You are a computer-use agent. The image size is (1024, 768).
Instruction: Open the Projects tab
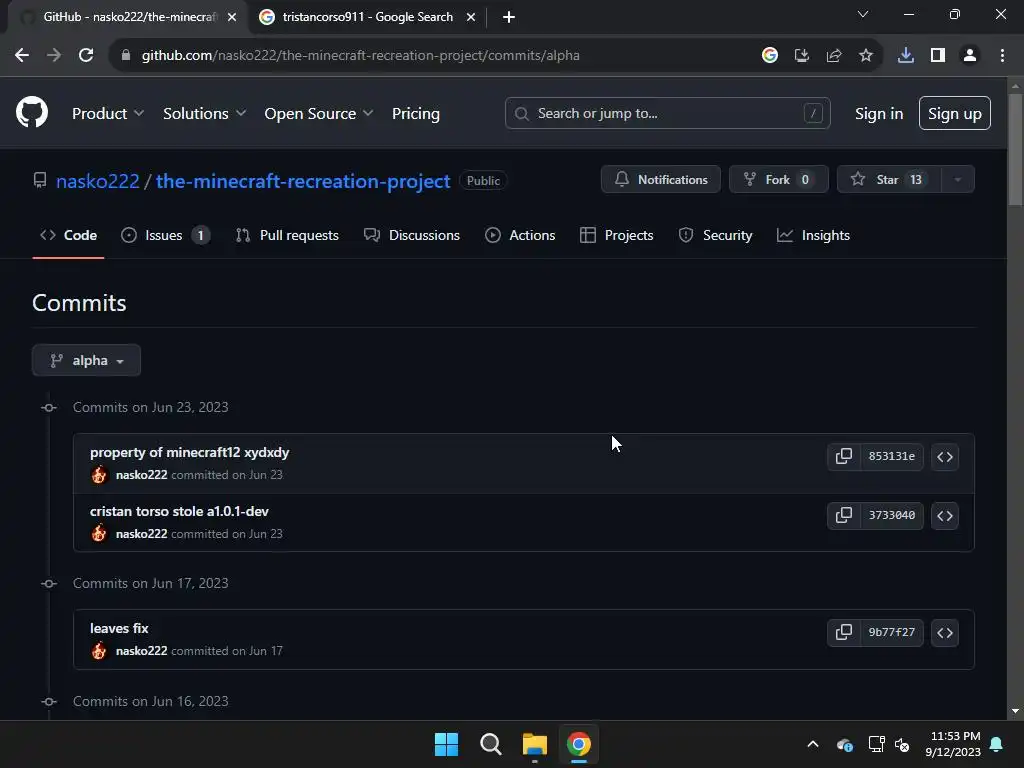[x=616, y=235]
